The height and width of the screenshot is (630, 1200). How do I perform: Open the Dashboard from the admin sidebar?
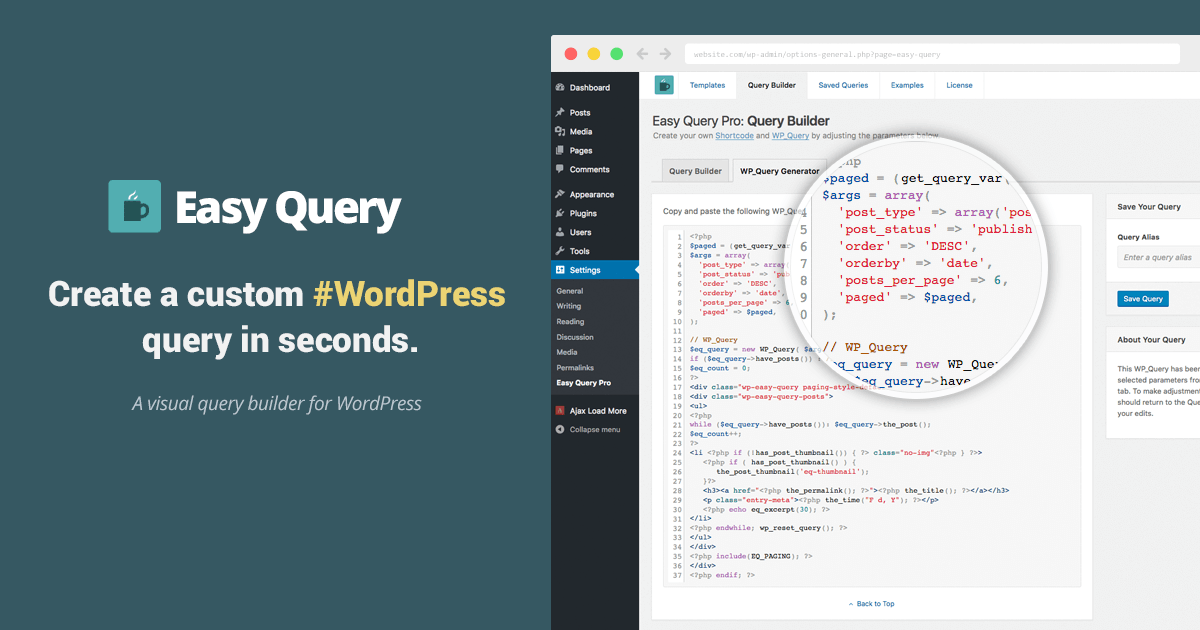point(562,87)
